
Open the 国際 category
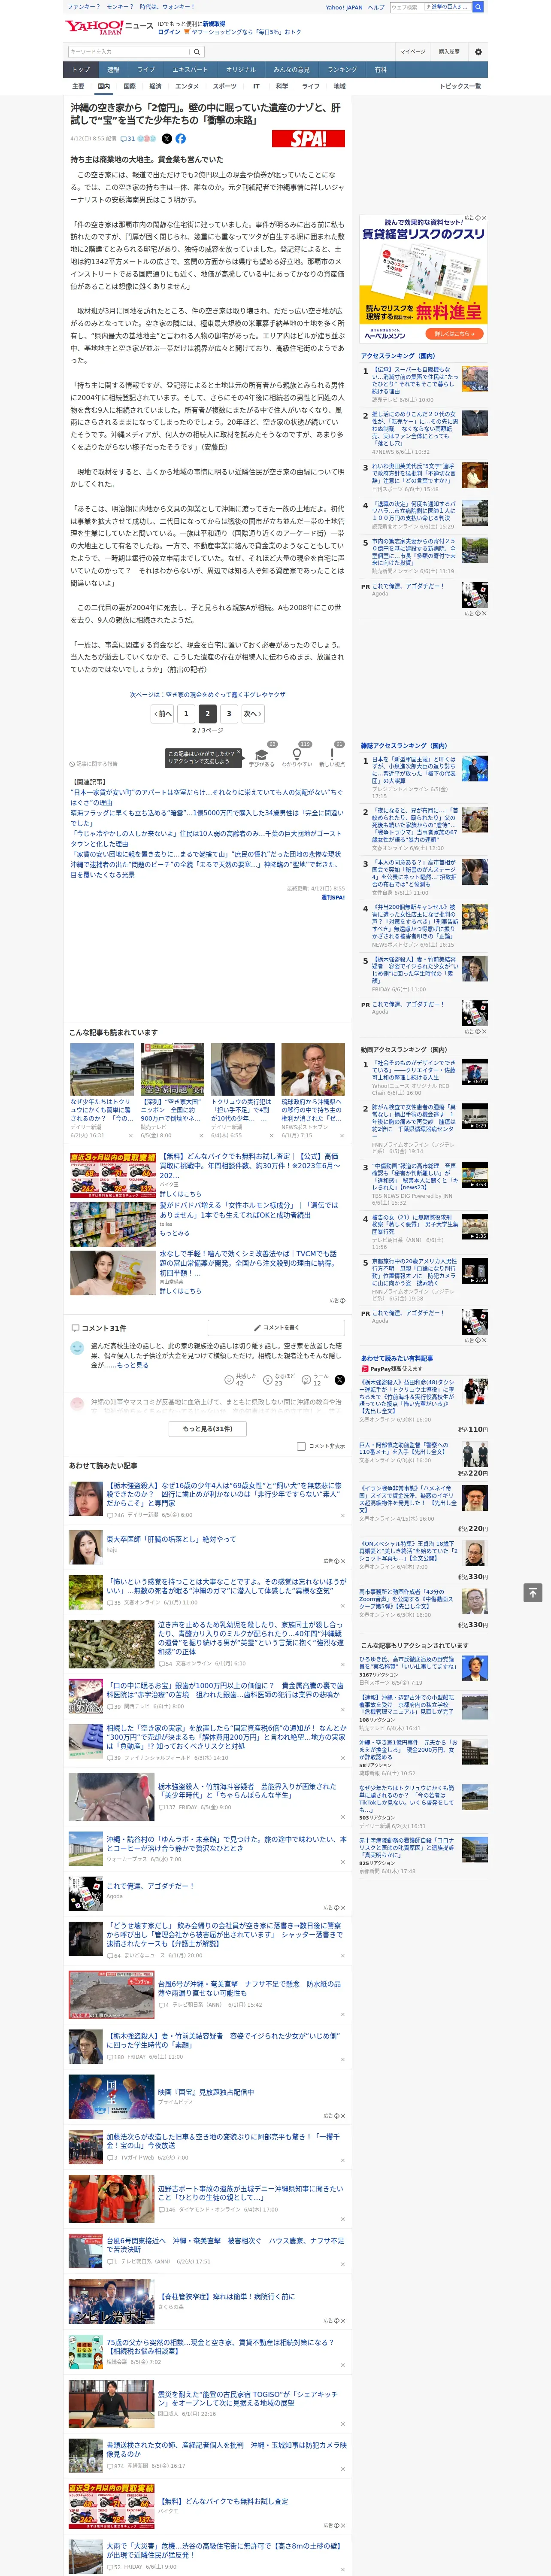(x=129, y=87)
